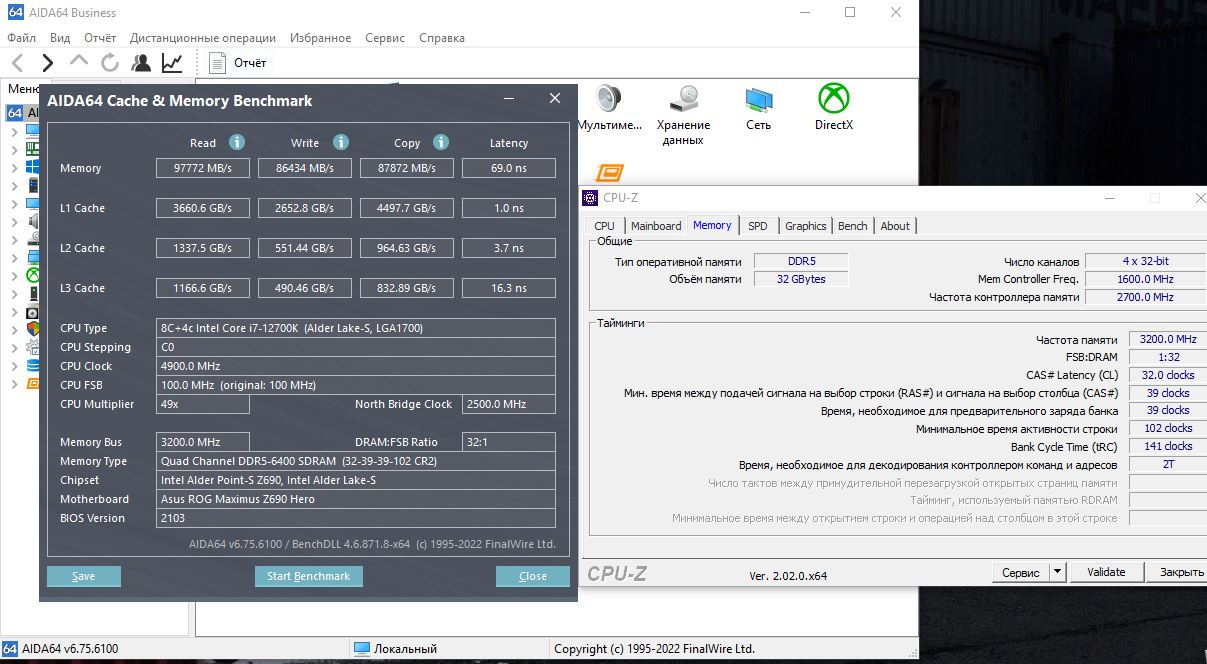Click the Close button in benchmark window
Viewport: 1207px width, 664px height.
pos(533,576)
